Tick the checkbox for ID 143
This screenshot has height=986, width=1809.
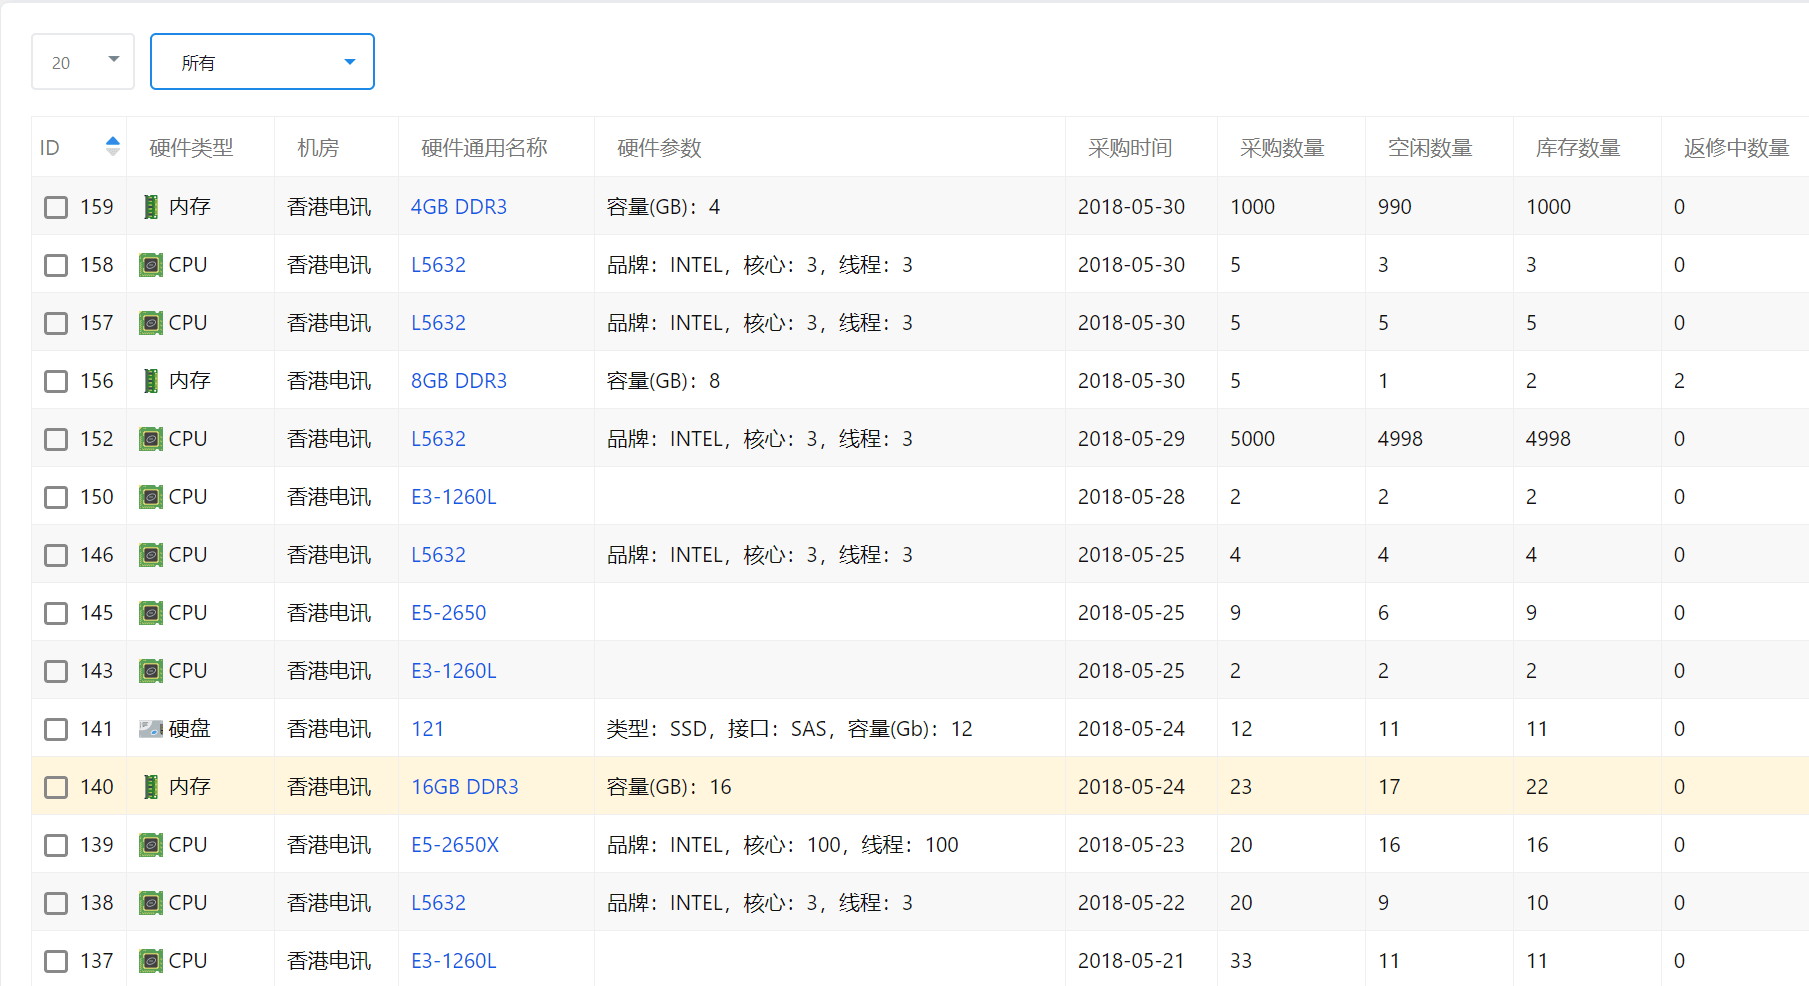(56, 671)
